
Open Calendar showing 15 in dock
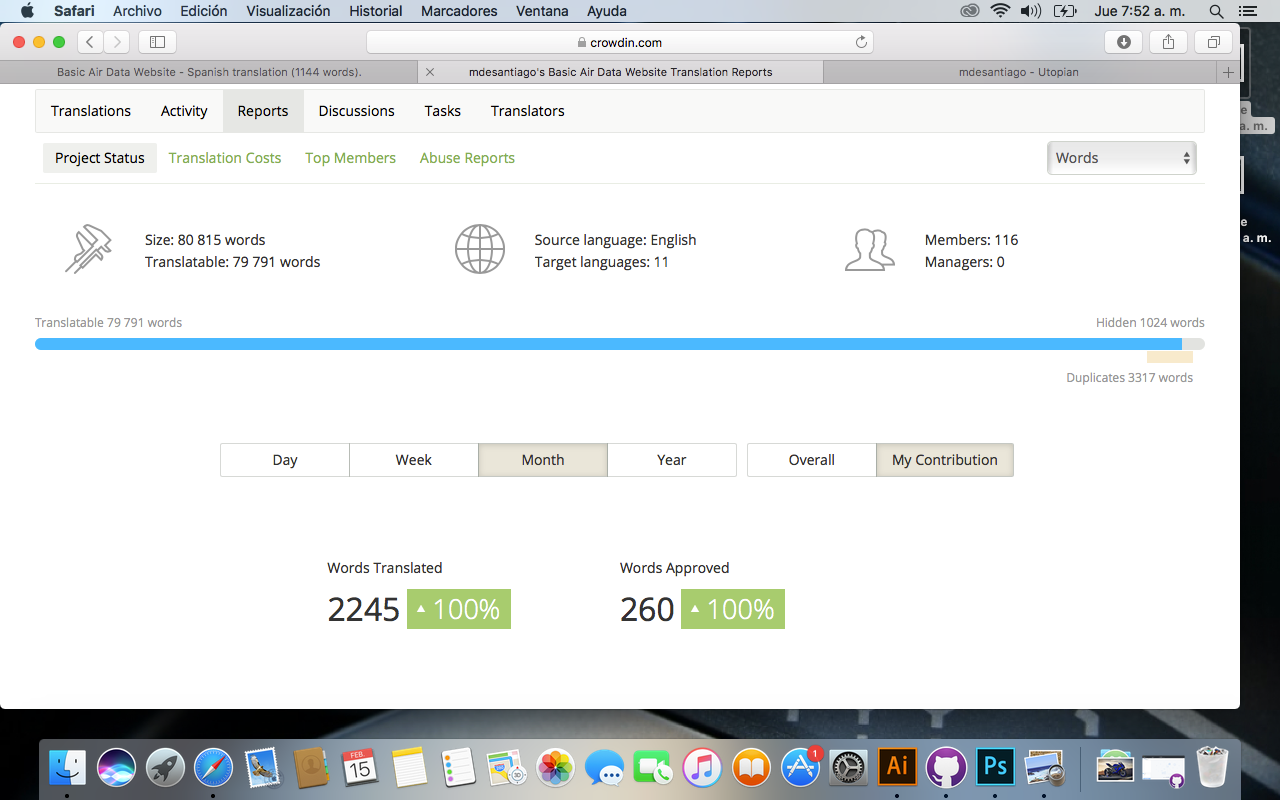click(x=360, y=767)
